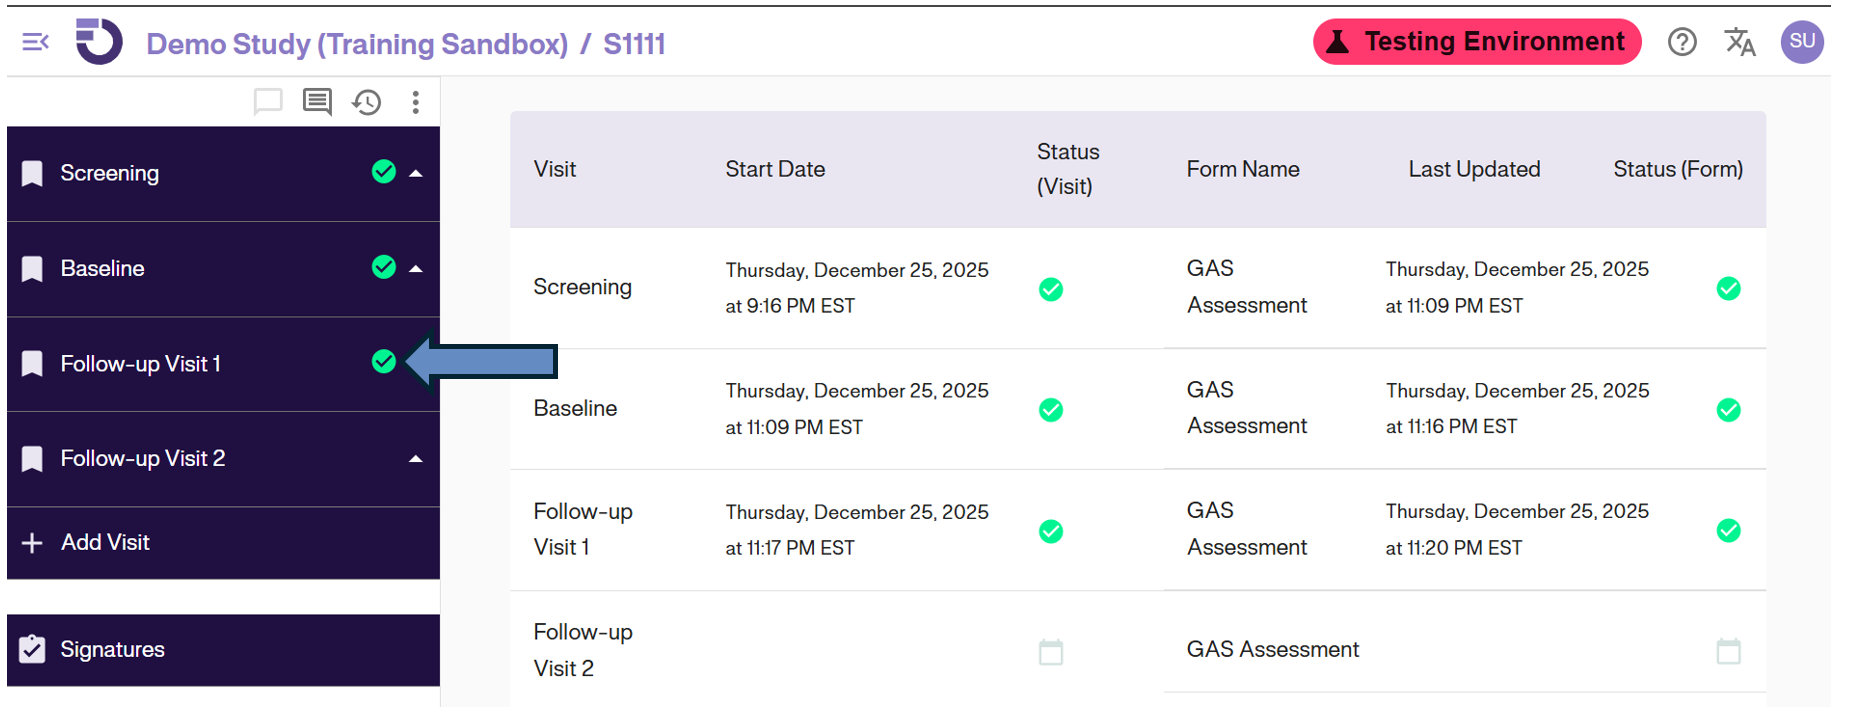Click the Testing Environment badge
The height and width of the screenshot is (712, 1849).
[1477, 42]
